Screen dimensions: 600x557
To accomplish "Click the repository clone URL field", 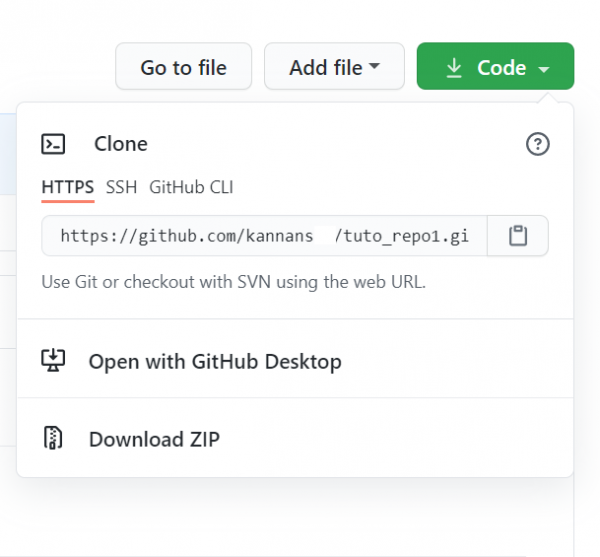I will pos(265,236).
